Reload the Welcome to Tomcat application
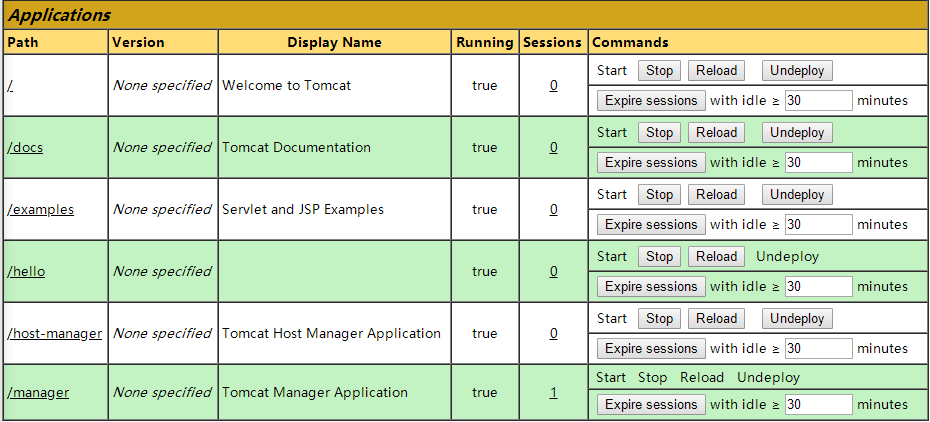The height and width of the screenshot is (422, 930). point(716,71)
